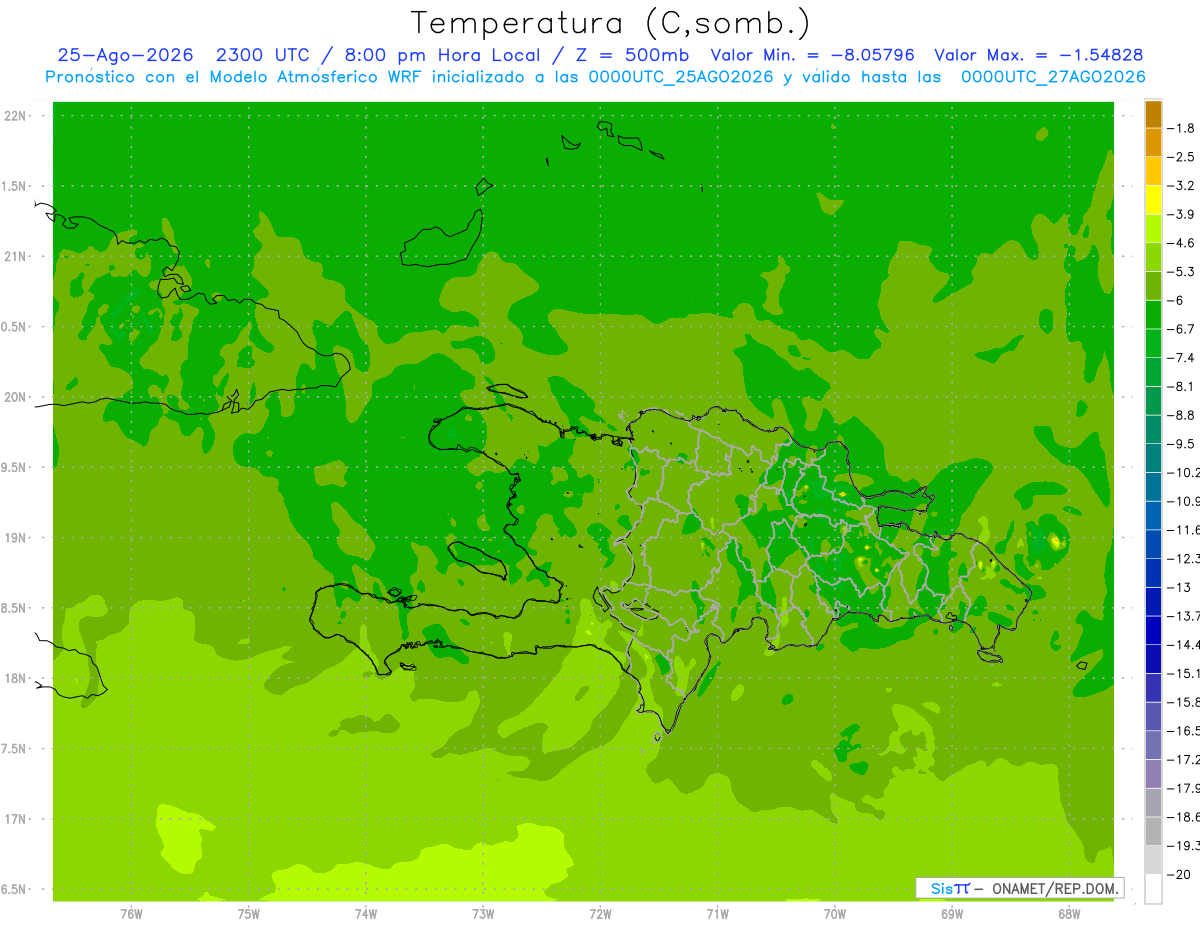Click the "73W" longitude label

[x=483, y=914]
